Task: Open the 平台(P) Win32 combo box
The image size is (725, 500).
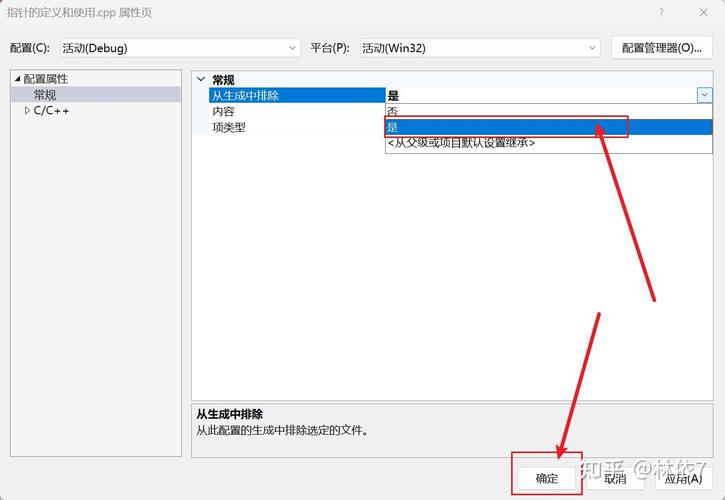Action: (480, 48)
